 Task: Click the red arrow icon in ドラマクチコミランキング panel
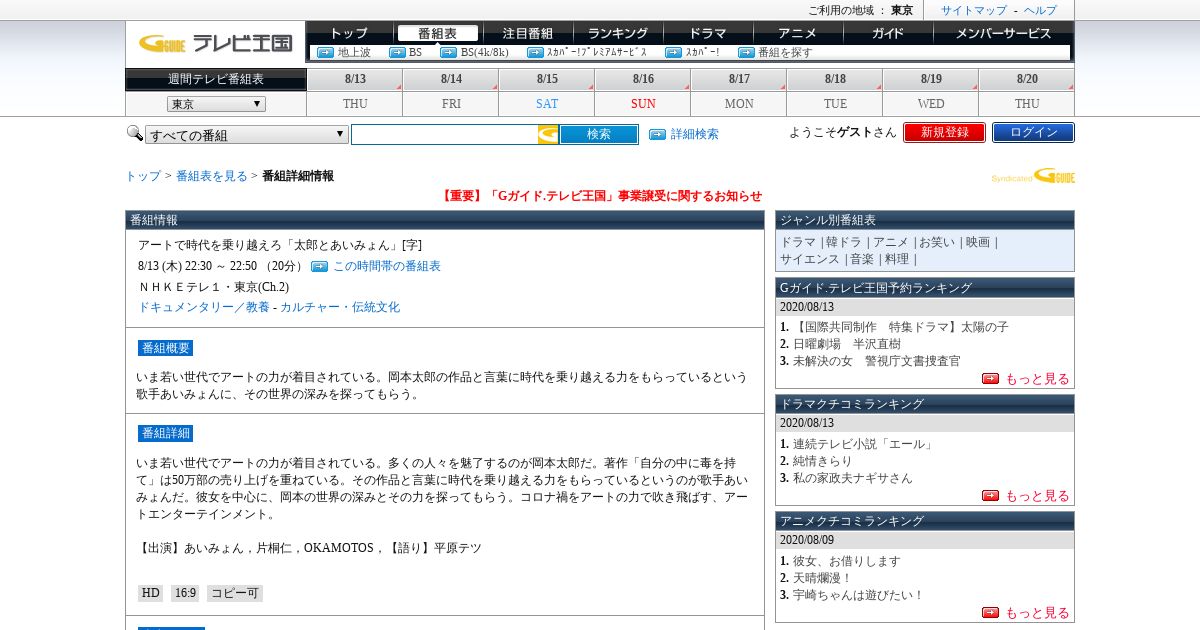(990, 495)
